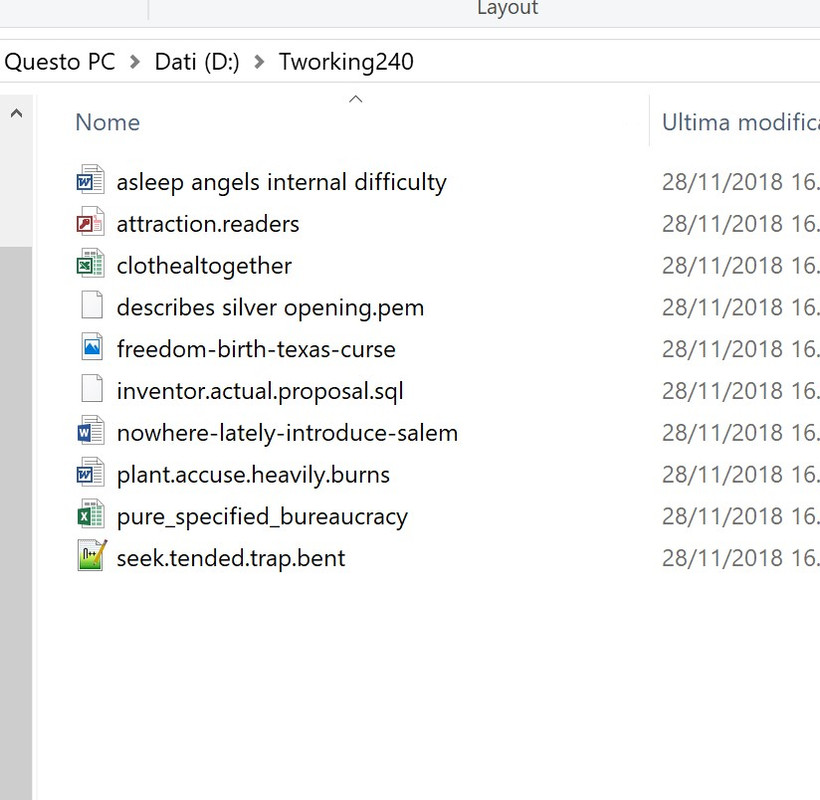Select the image icon of freedom-birth-texas-curse

tap(92, 347)
